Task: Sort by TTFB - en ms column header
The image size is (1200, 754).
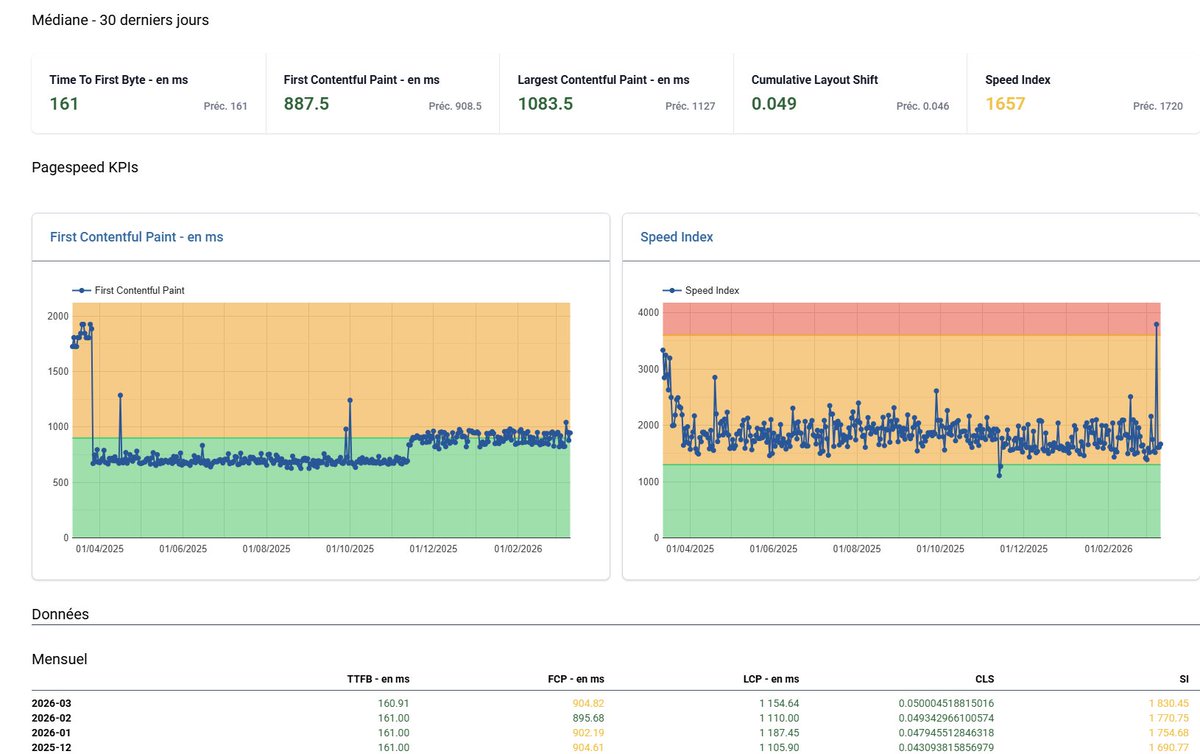Action: [378, 679]
